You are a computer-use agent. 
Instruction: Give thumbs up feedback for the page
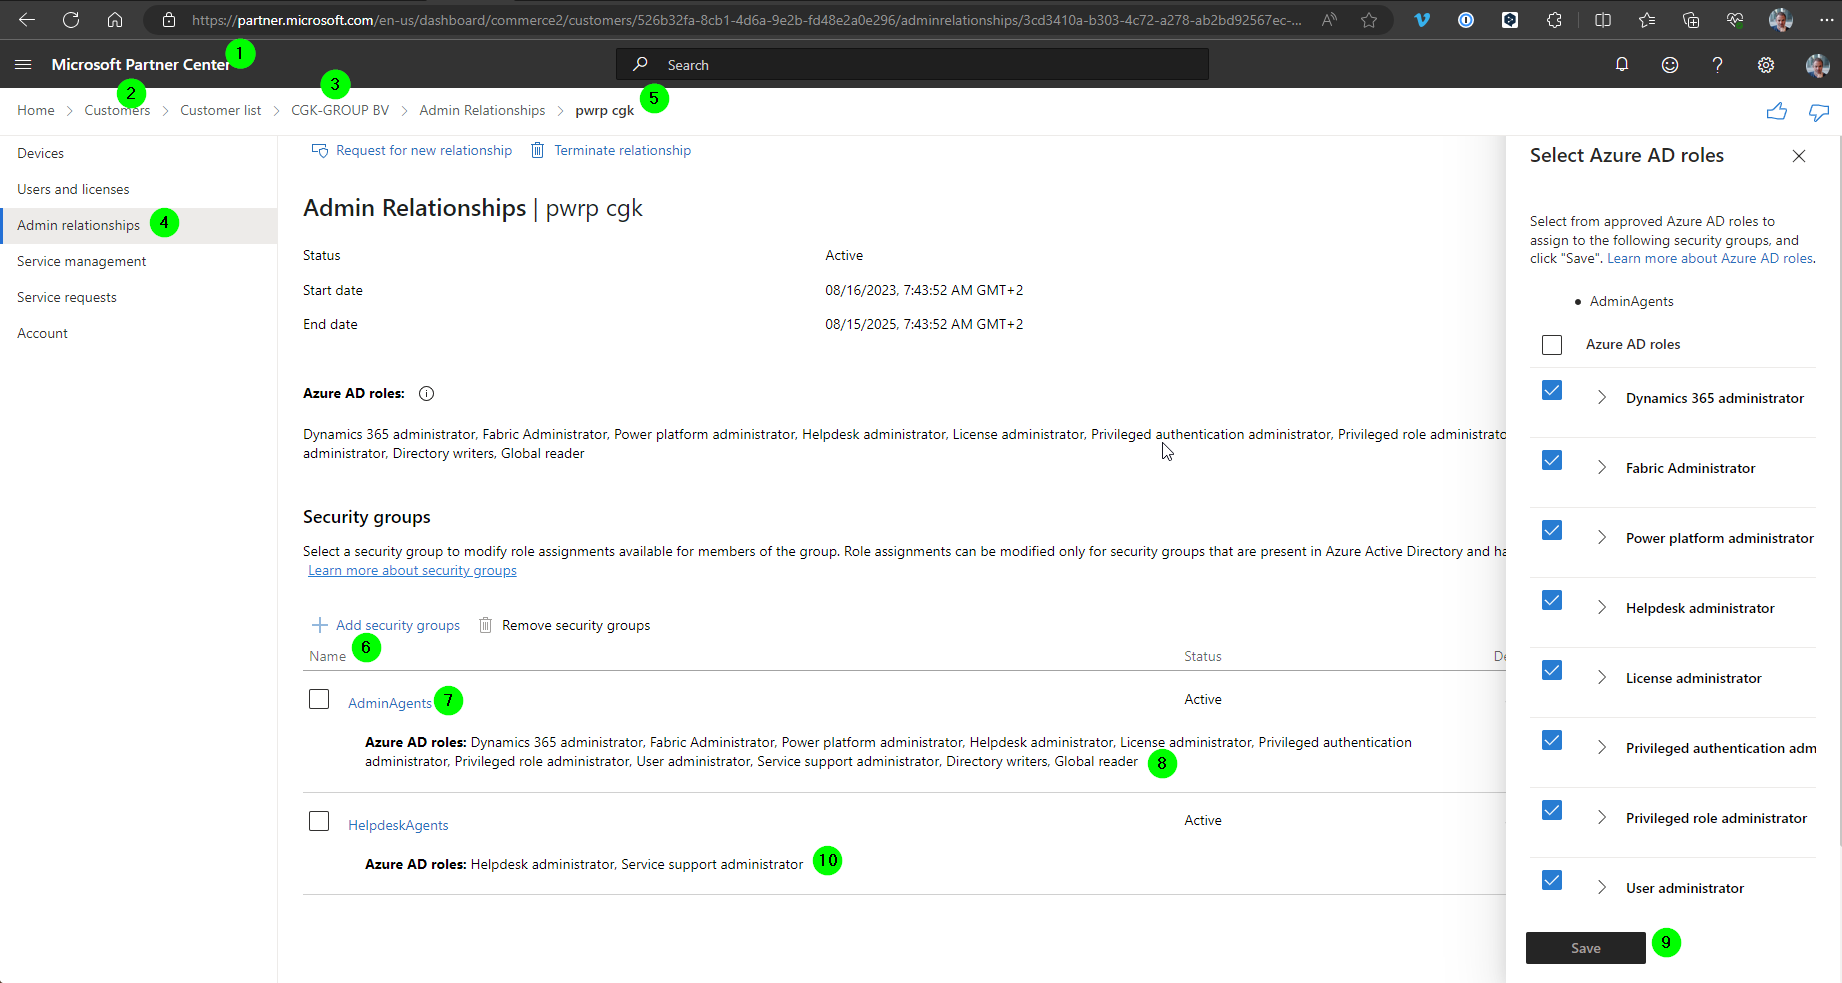click(1776, 112)
